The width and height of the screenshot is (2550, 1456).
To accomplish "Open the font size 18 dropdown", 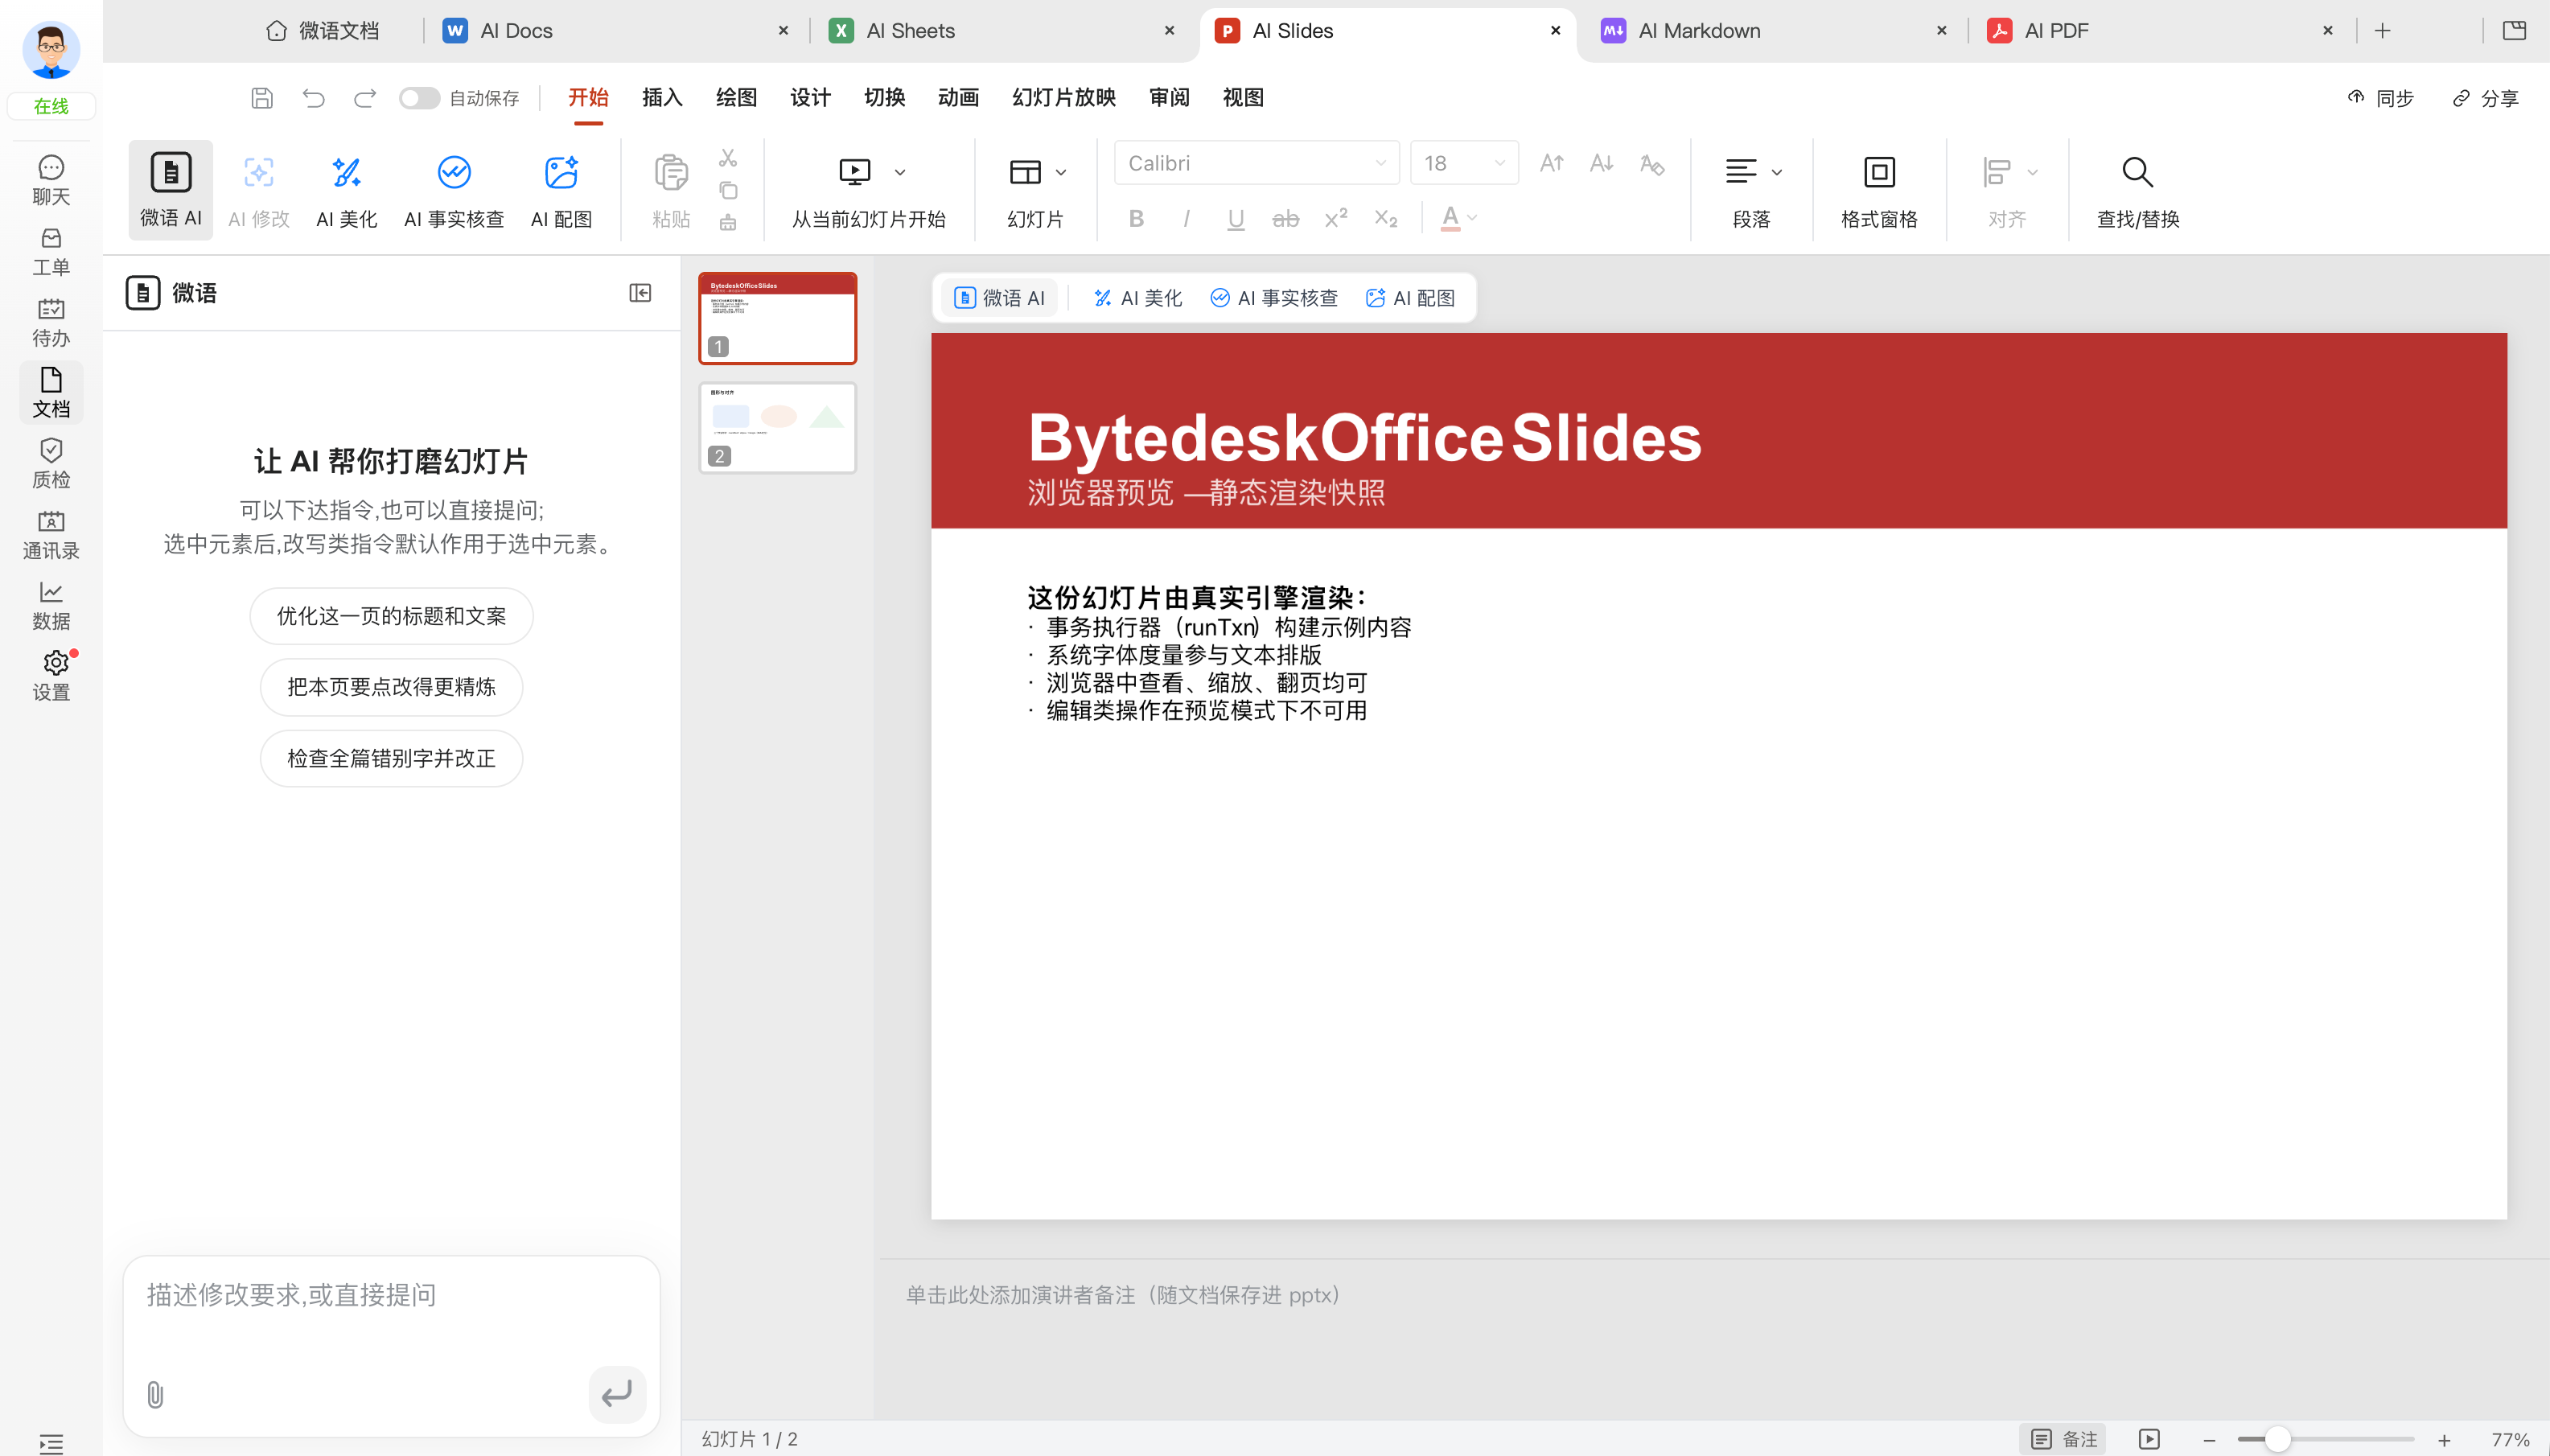I will tap(1464, 163).
